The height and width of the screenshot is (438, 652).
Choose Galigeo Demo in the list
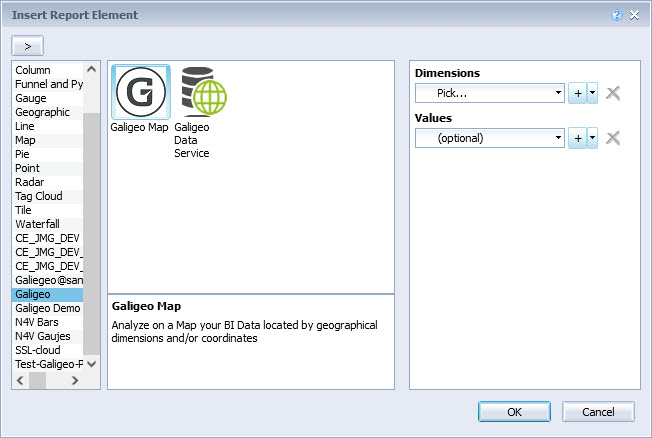tap(48, 308)
